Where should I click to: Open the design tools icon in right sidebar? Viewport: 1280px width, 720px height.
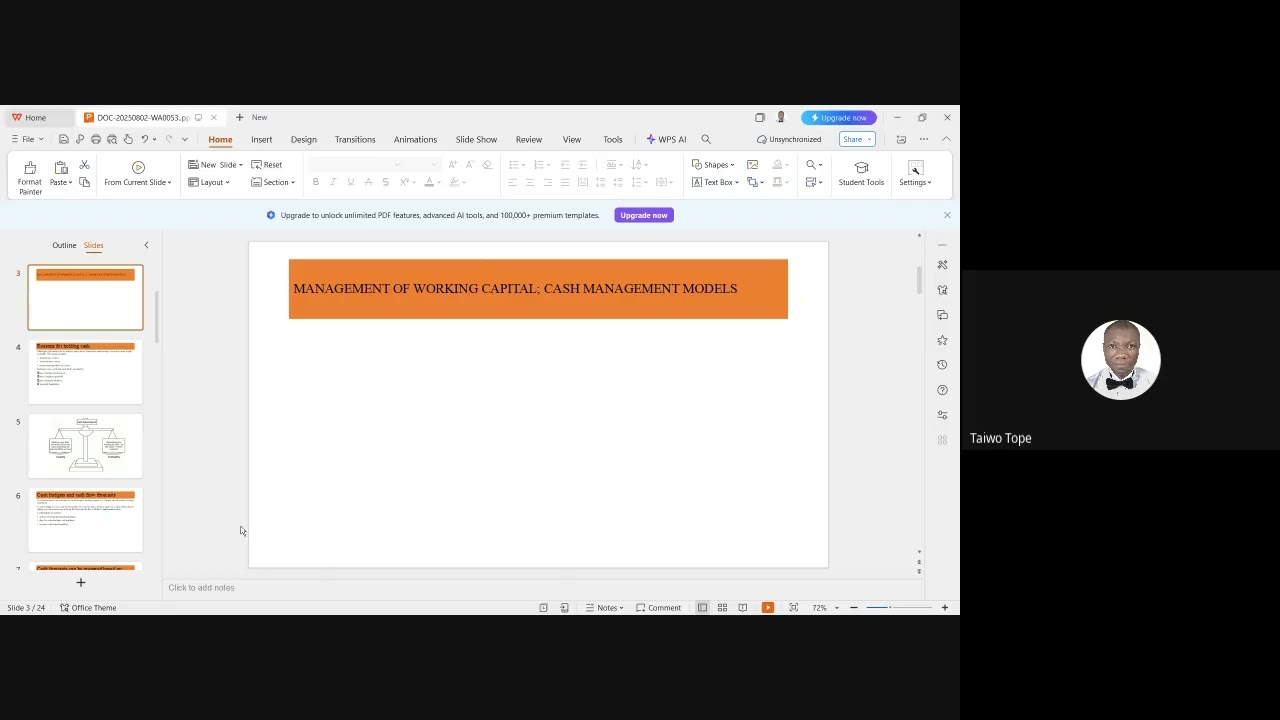(x=942, y=265)
